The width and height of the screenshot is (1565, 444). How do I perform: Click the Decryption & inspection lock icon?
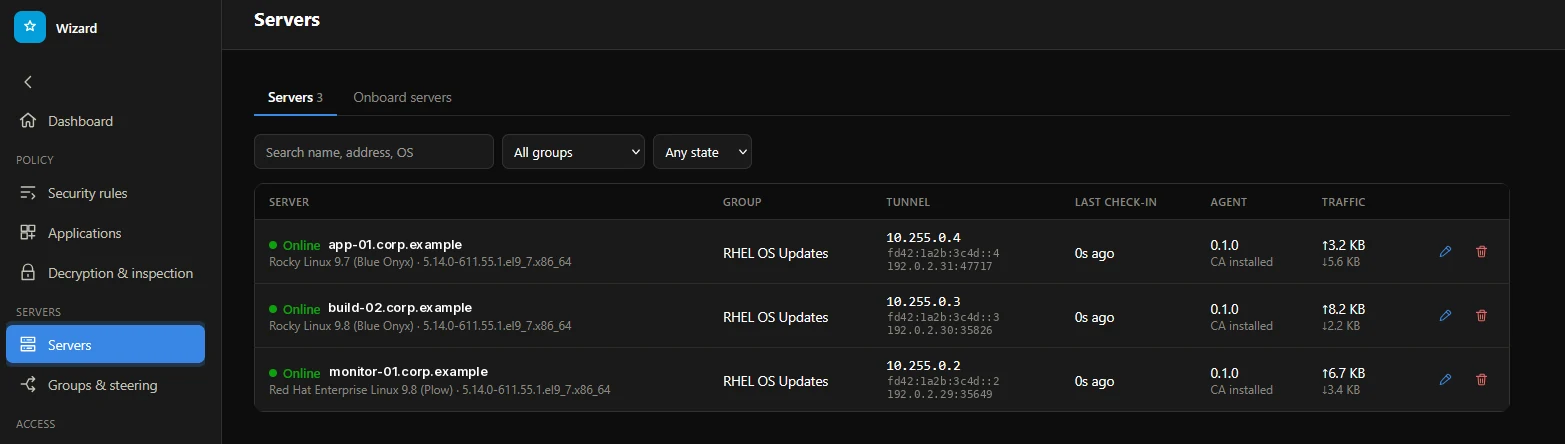[x=28, y=273]
